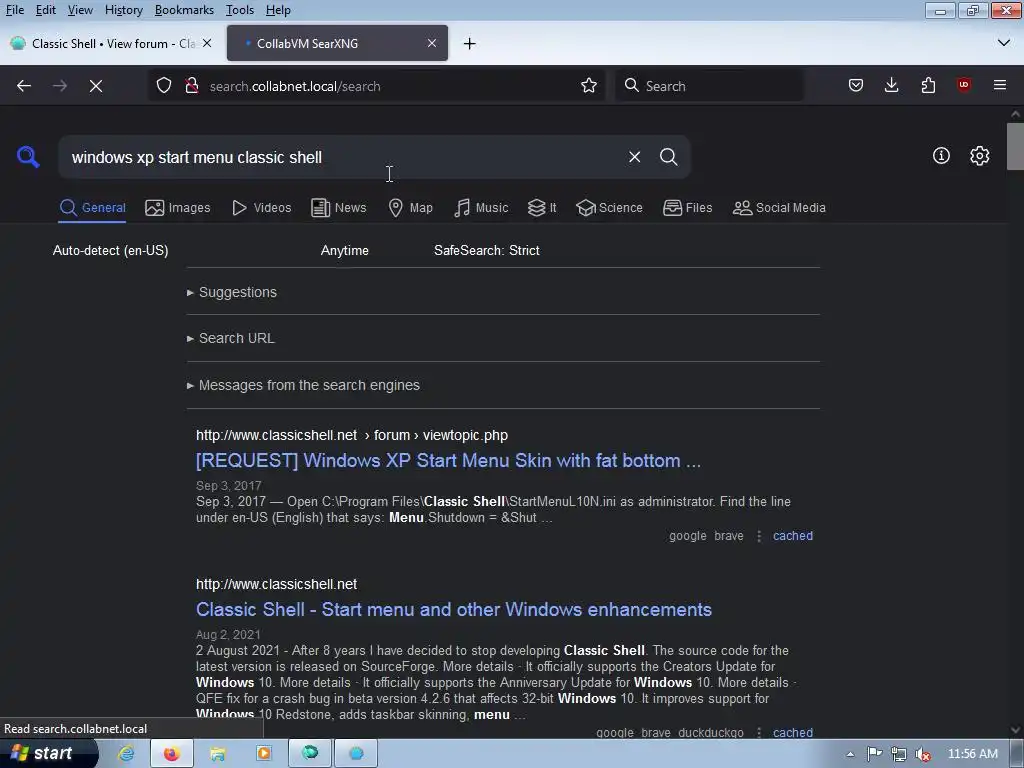Click the network connection tray icon
The height and width of the screenshot is (768, 1024).
(x=899, y=754)
